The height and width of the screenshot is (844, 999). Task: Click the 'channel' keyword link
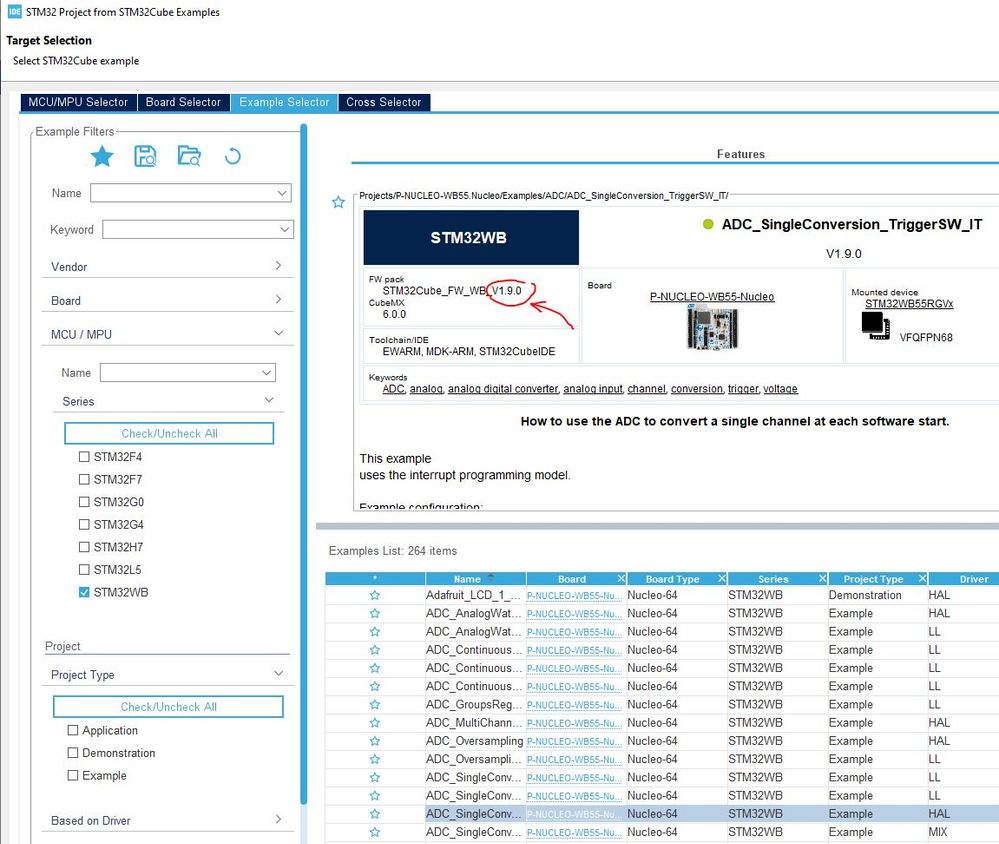(x=647, y=389)
